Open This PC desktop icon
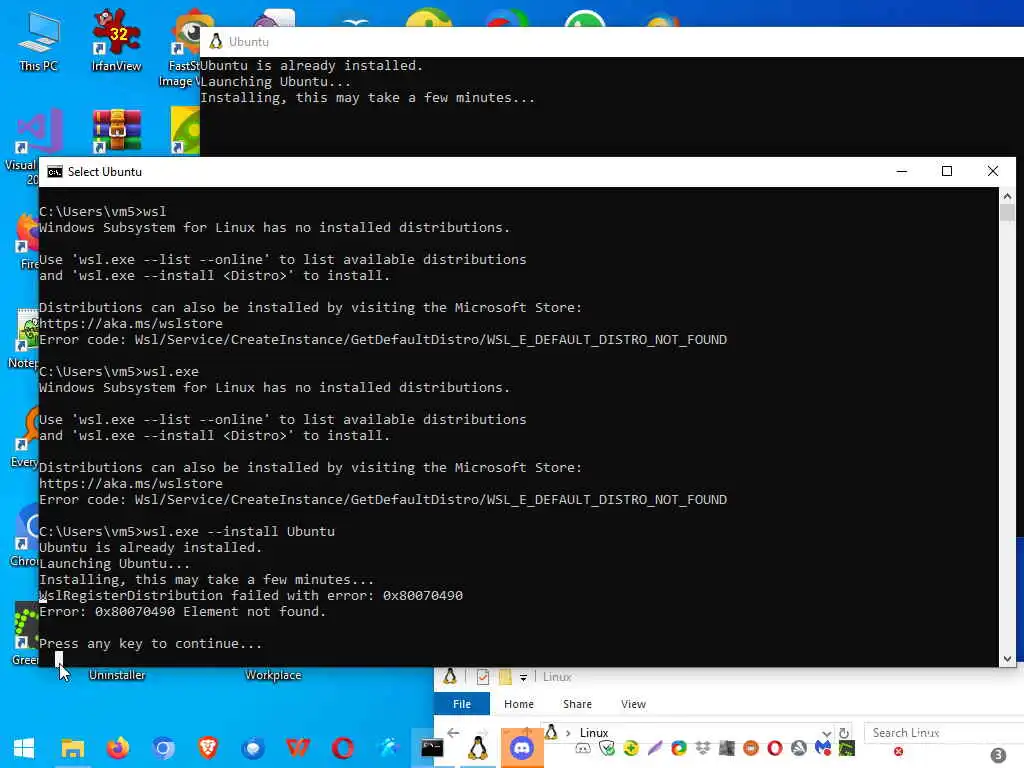 (38, 40)
